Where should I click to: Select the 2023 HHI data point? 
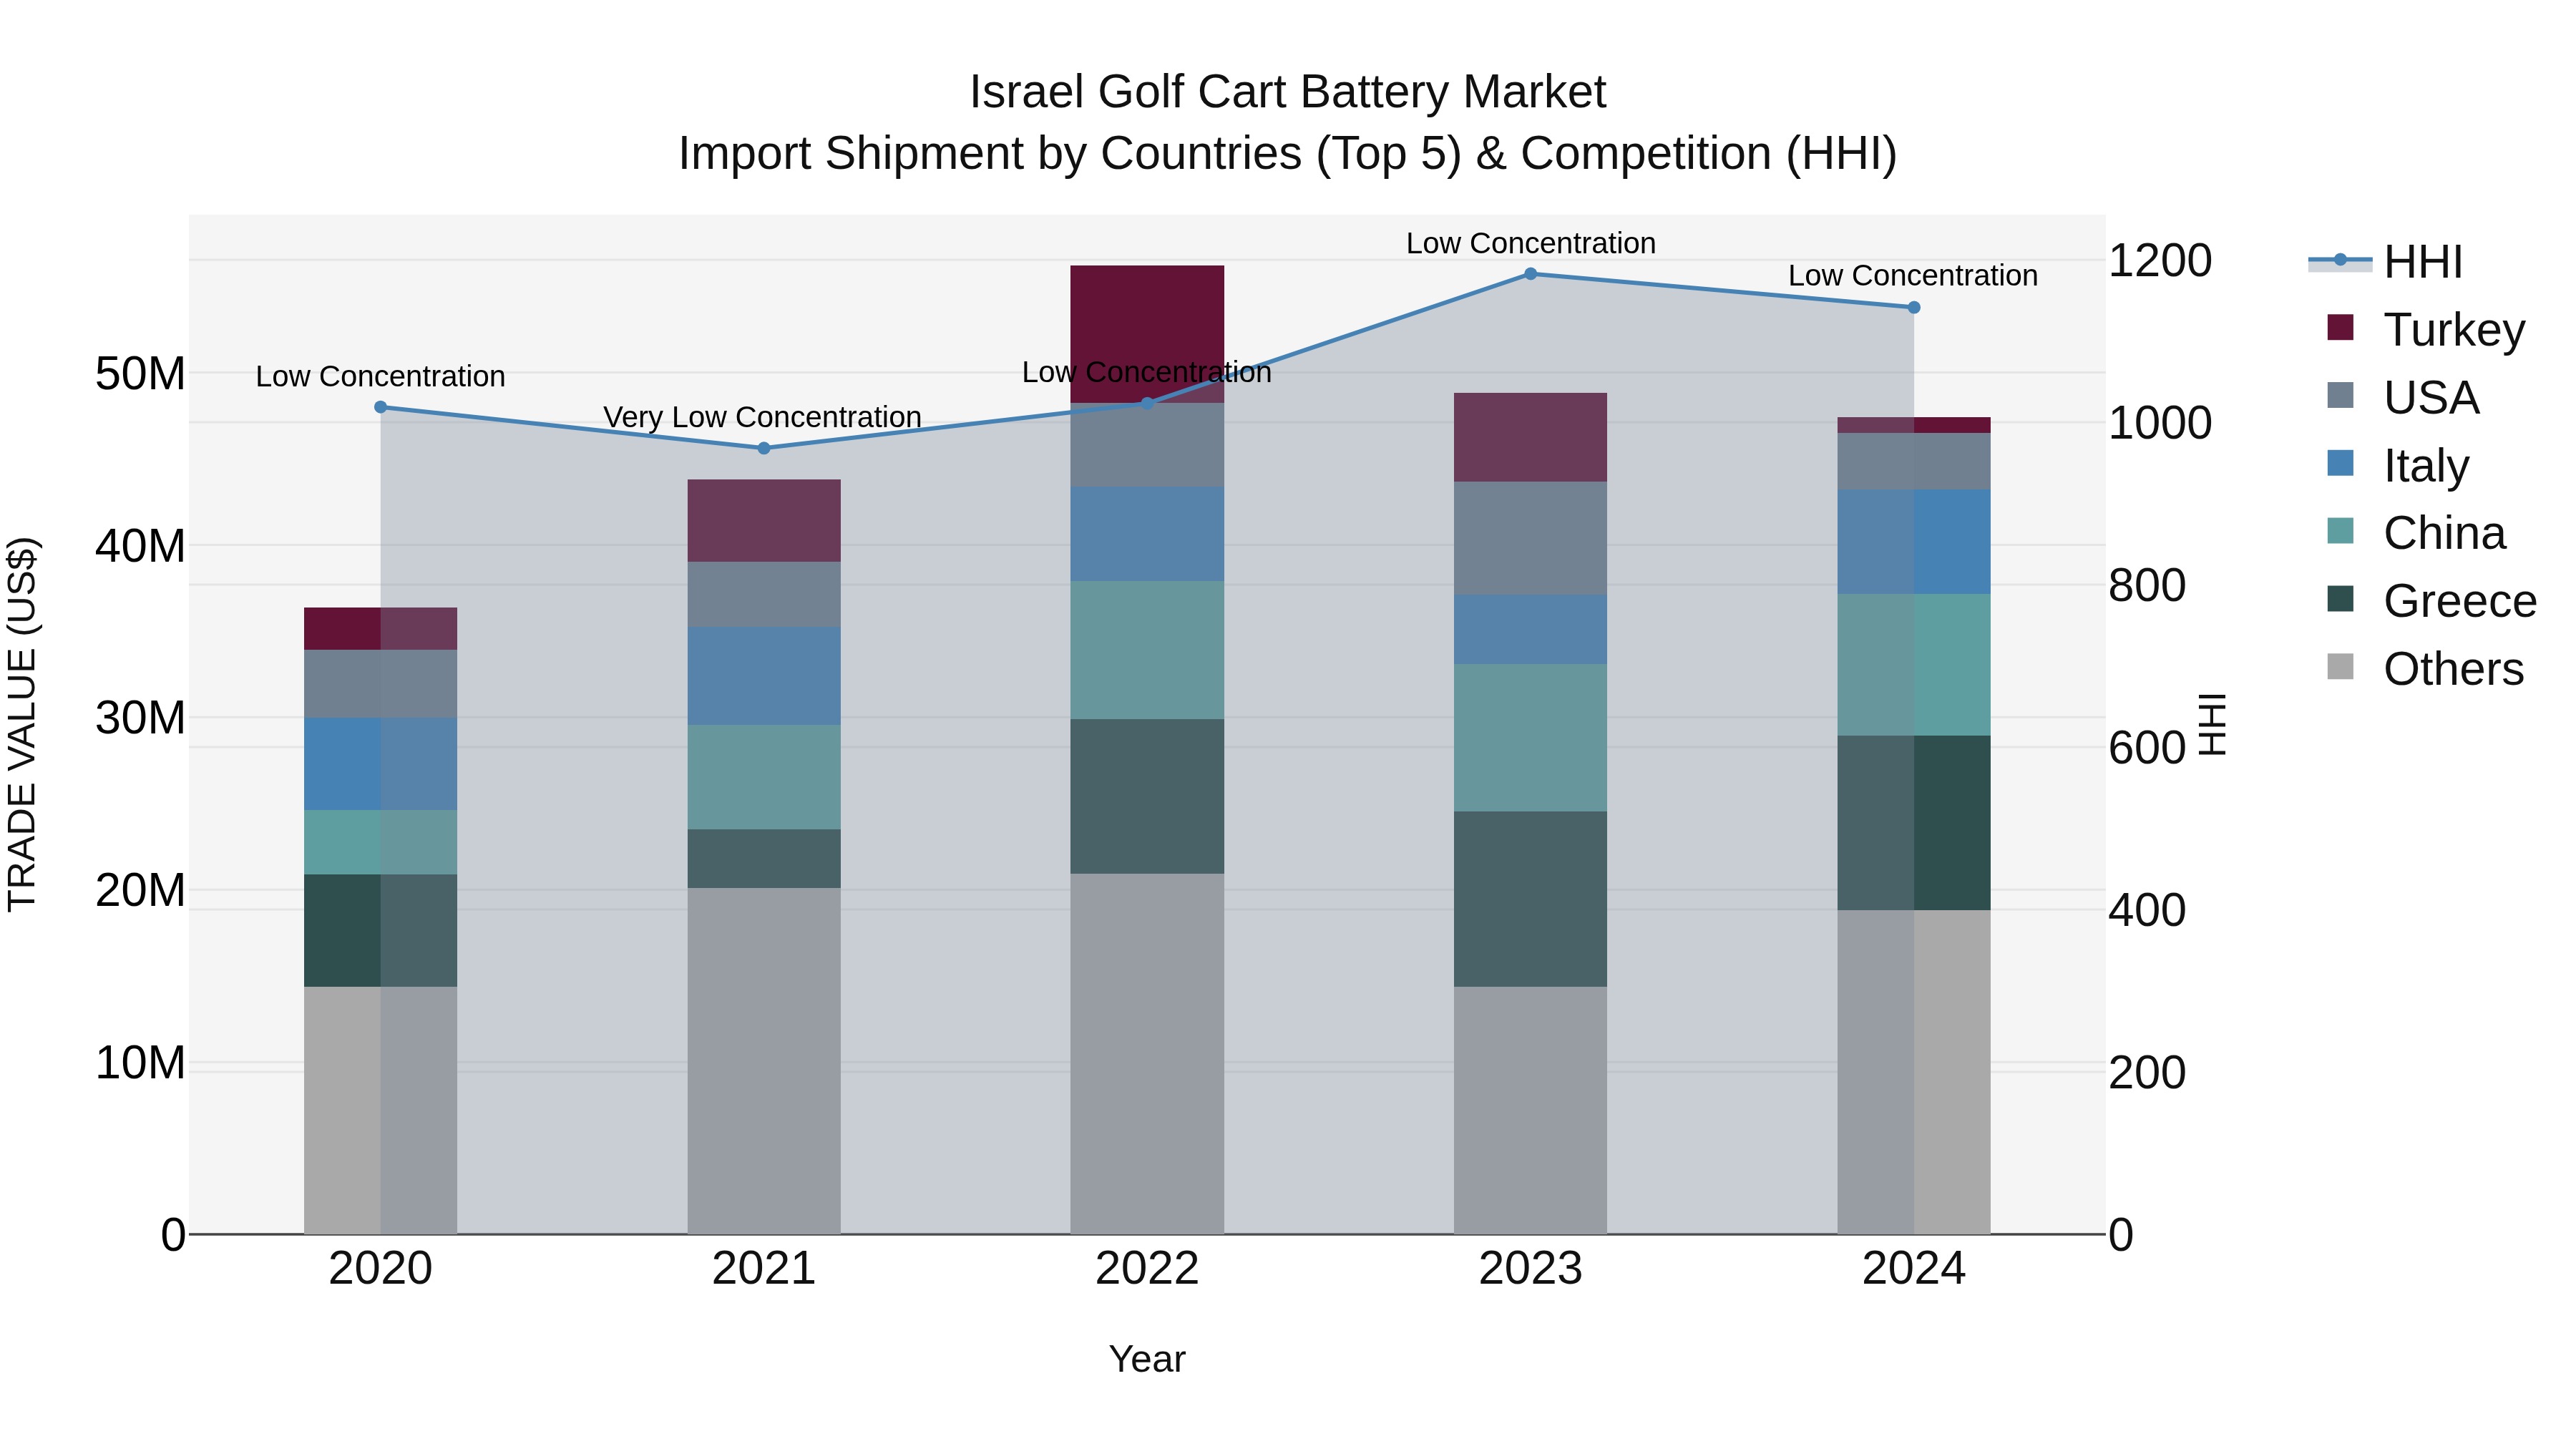pyautogui.click(x=1530, y=274)
